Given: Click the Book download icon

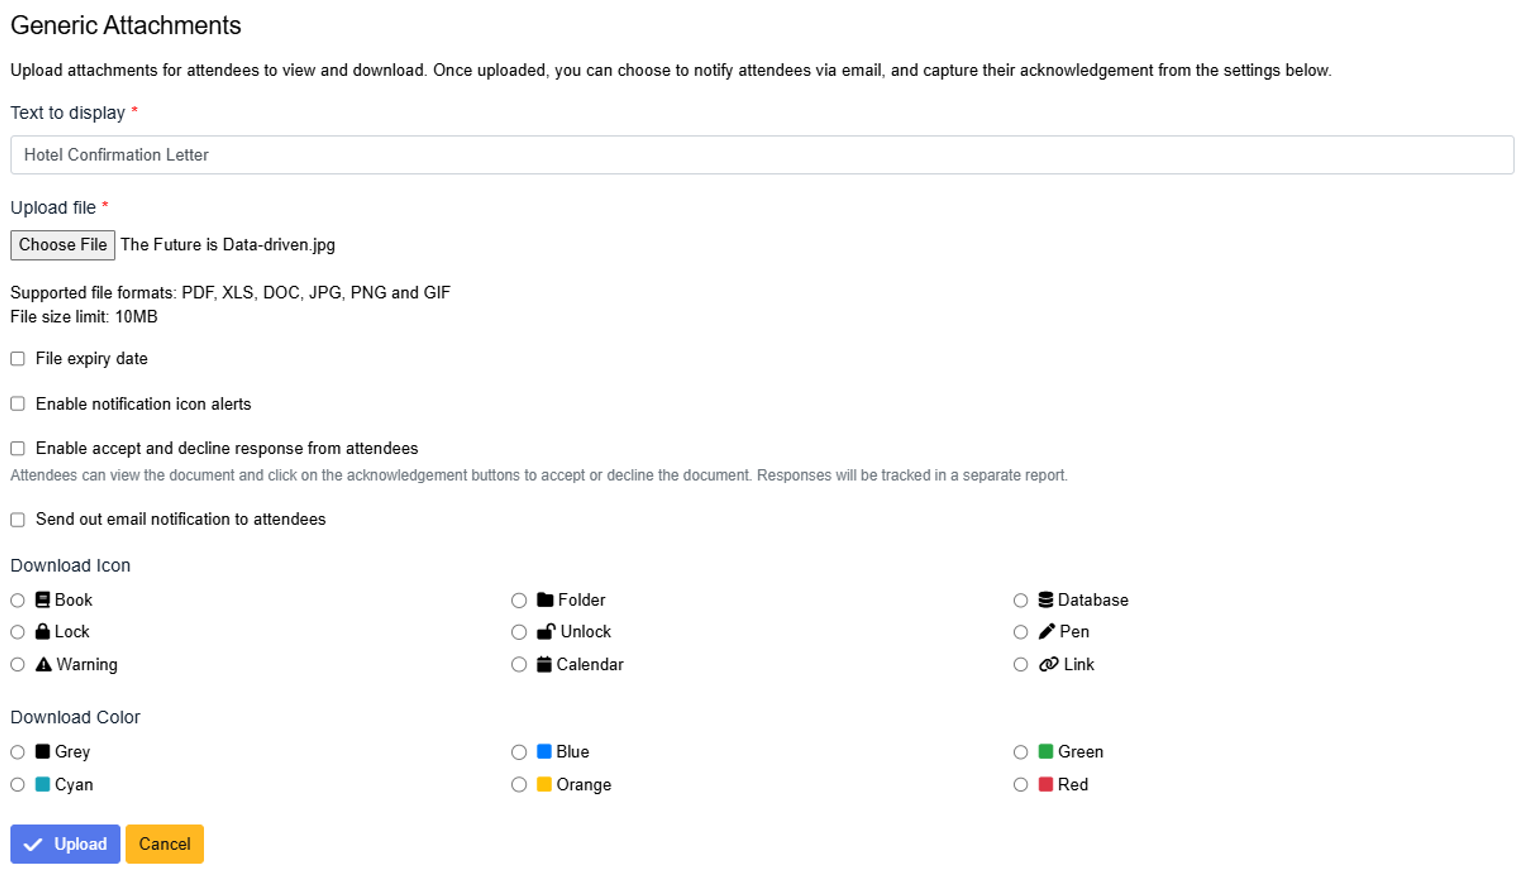Looking at the screenshot, I should tap(42, 600).
